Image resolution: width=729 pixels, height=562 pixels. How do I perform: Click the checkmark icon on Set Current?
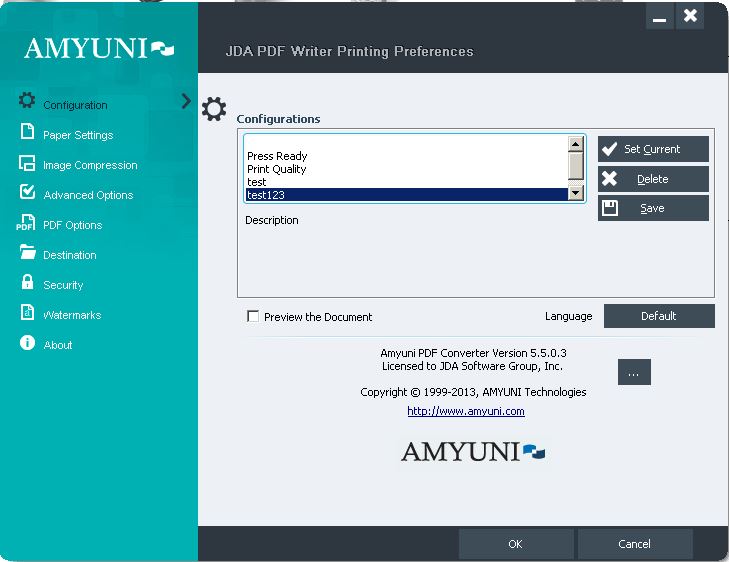coord(610,149)
